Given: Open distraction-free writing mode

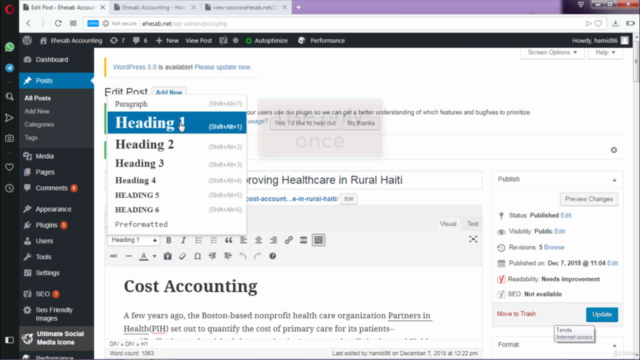Looking at the screenshot, I should (x=473, y=240).
